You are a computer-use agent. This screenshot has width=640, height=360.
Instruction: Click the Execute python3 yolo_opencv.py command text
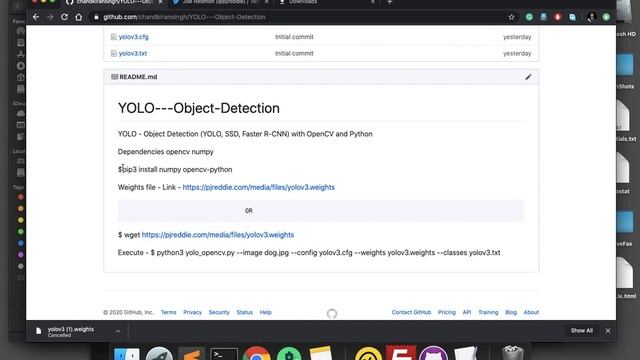pyautogui.click(x=309, y=253)
